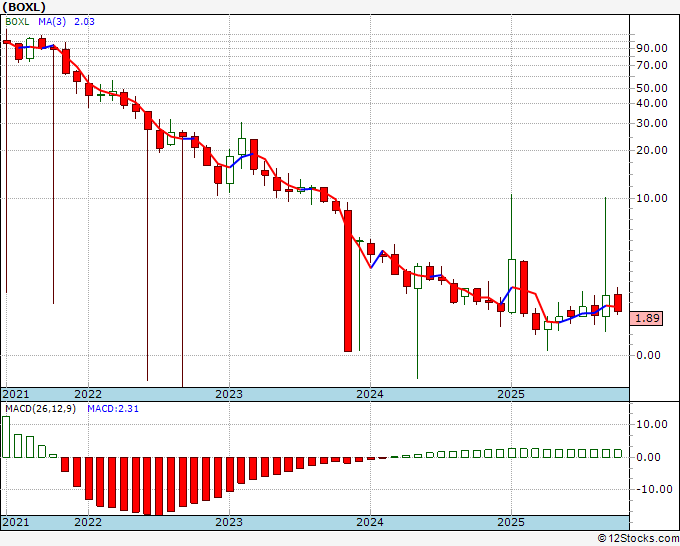Click the green candle at the 2025 gridline
The width and height of the screenshot is (680, 546).
coord(512,286)
